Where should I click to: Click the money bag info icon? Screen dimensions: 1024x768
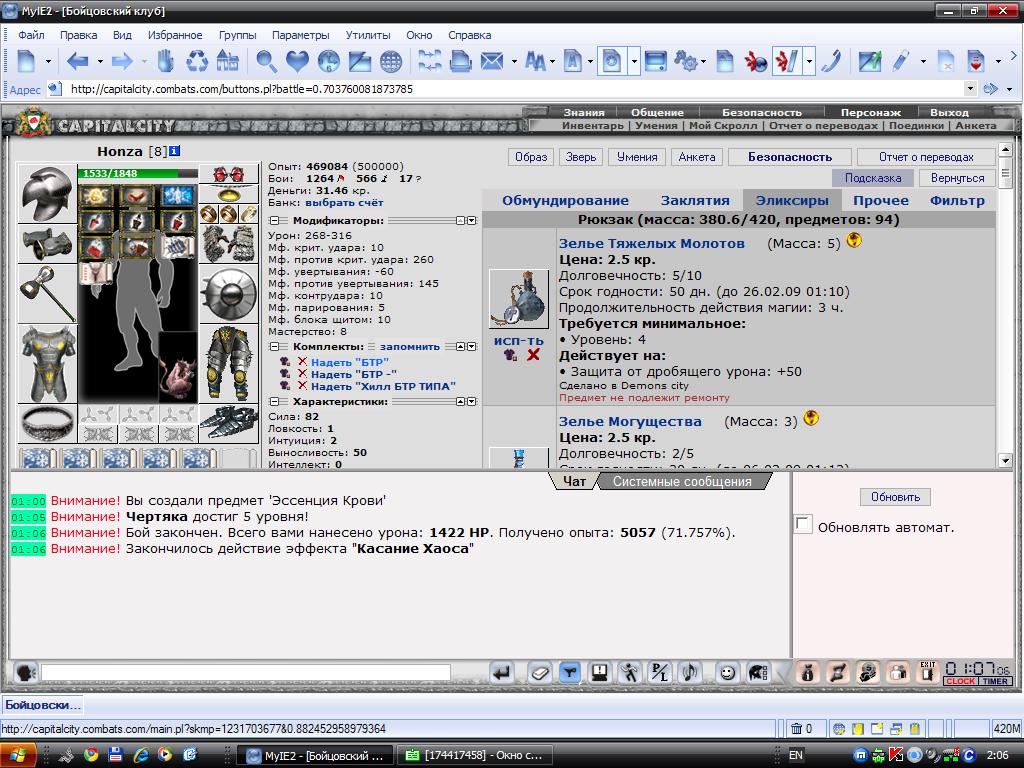pos(807,672)
